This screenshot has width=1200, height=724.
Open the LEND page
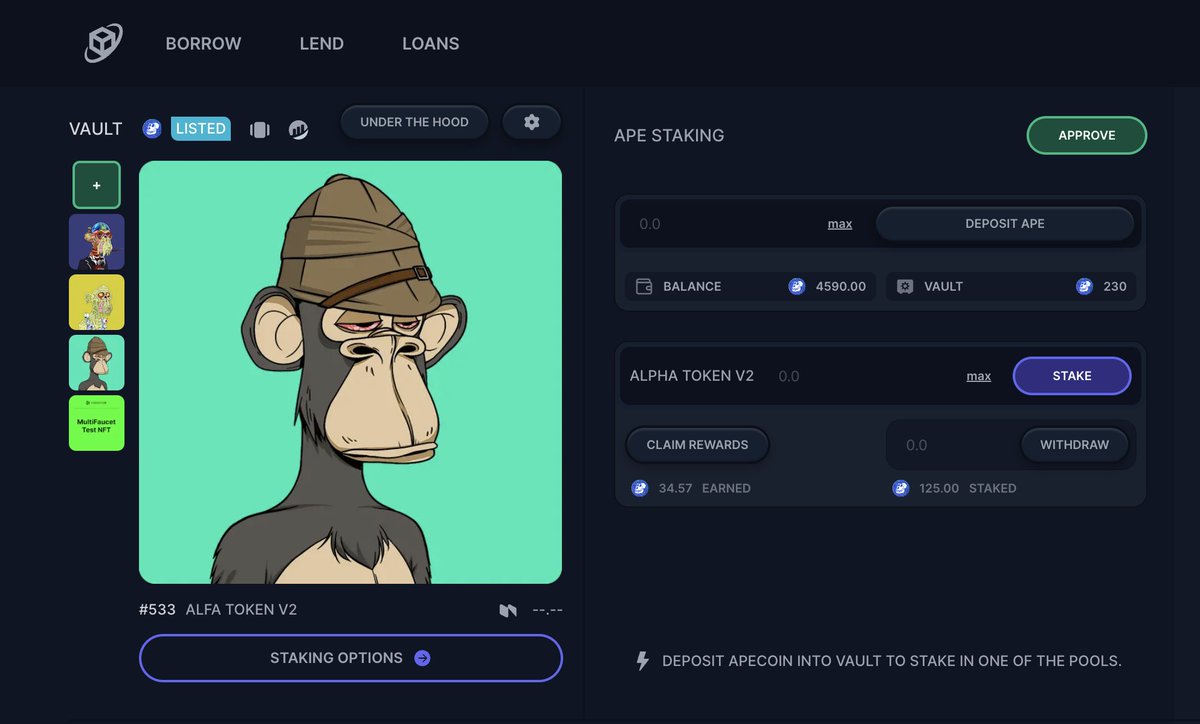tap(321, 44)
